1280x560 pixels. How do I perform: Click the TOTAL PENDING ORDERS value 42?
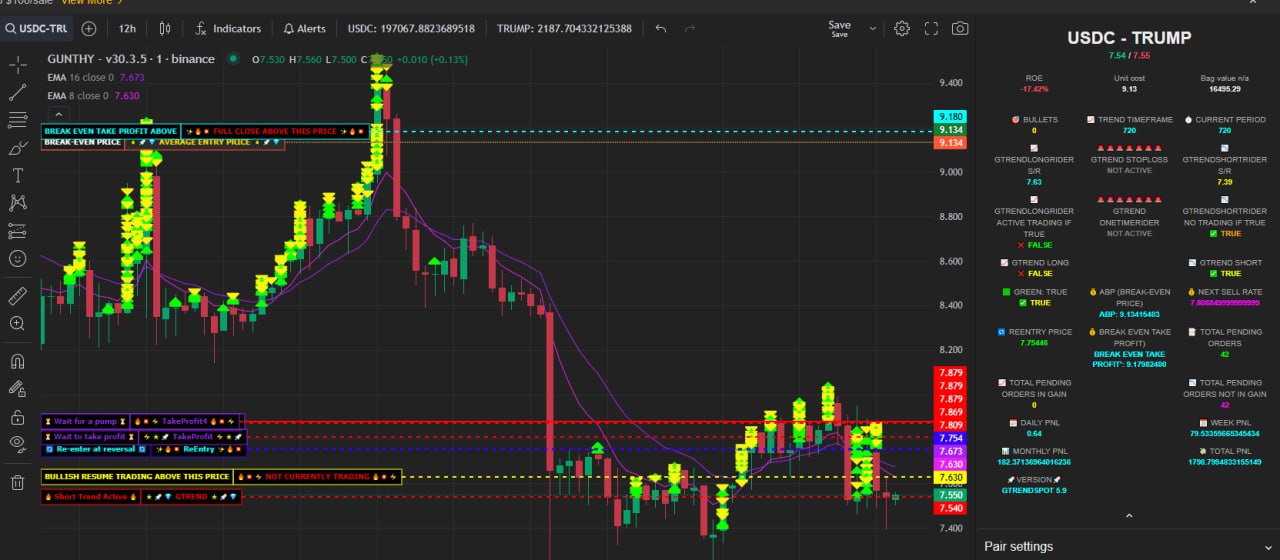click(x=1224, y=354)
